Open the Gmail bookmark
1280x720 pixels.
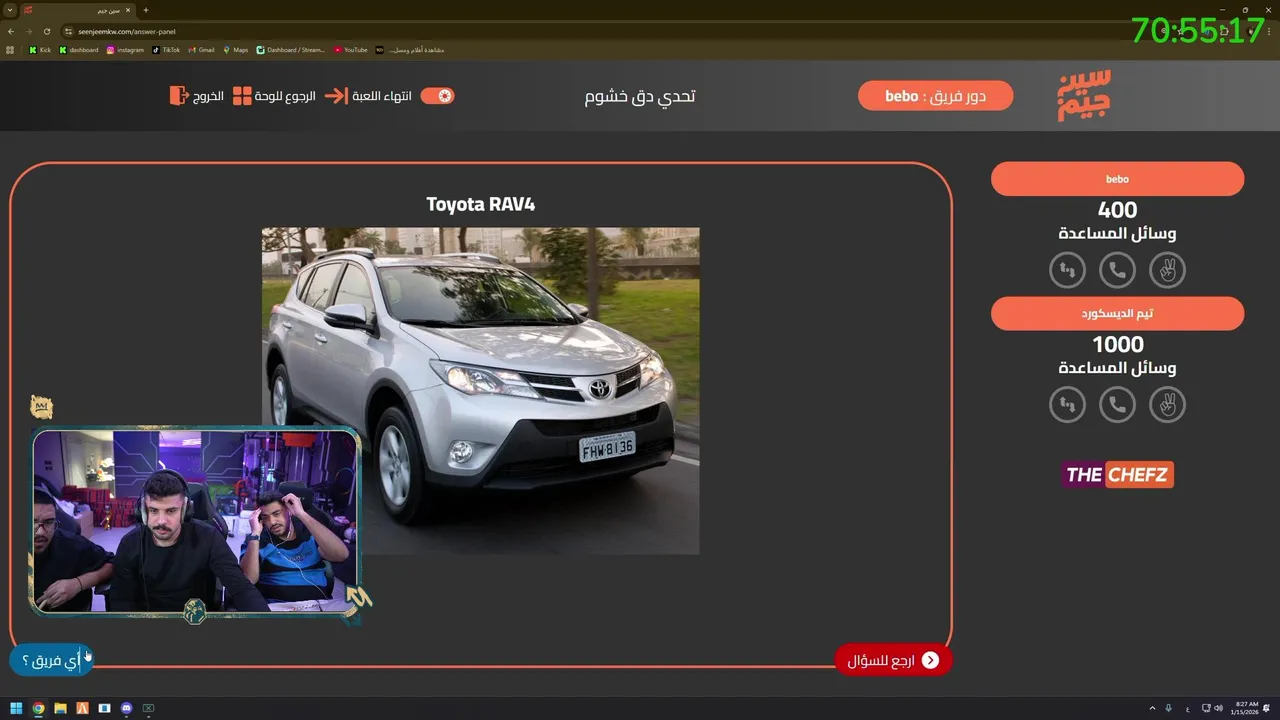tap(201, 49)
